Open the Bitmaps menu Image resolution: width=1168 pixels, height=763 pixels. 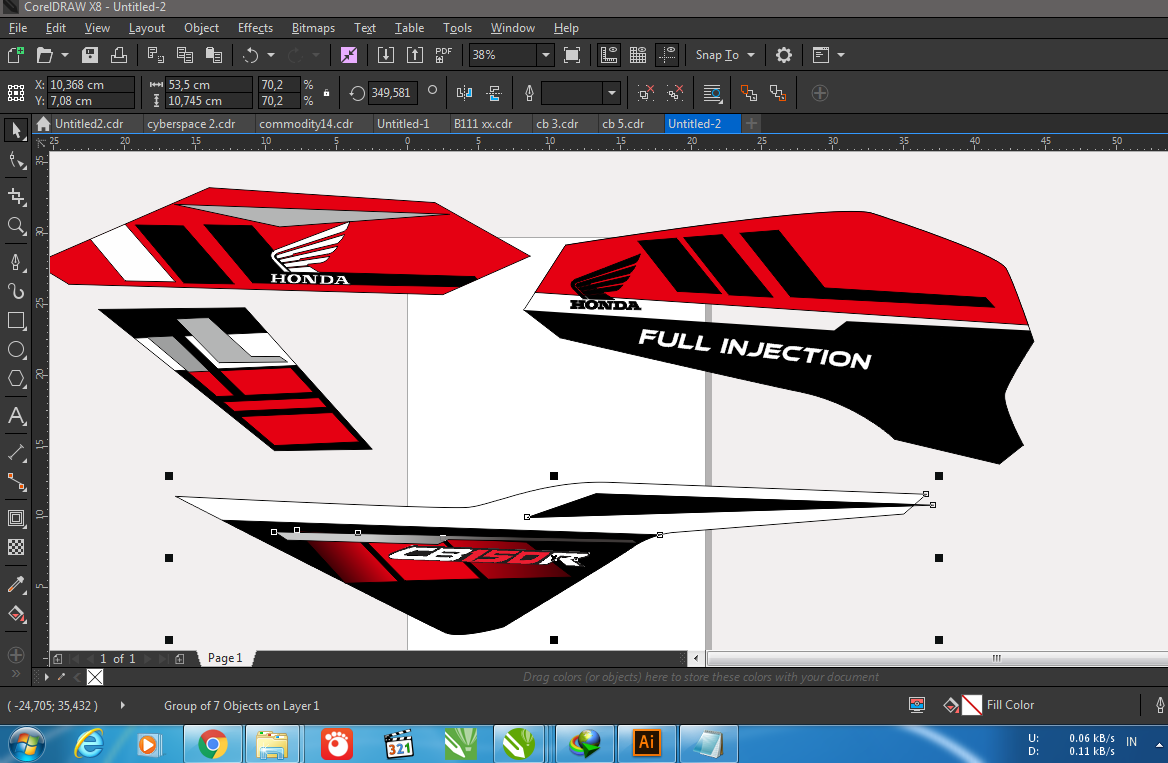point(313,28)
